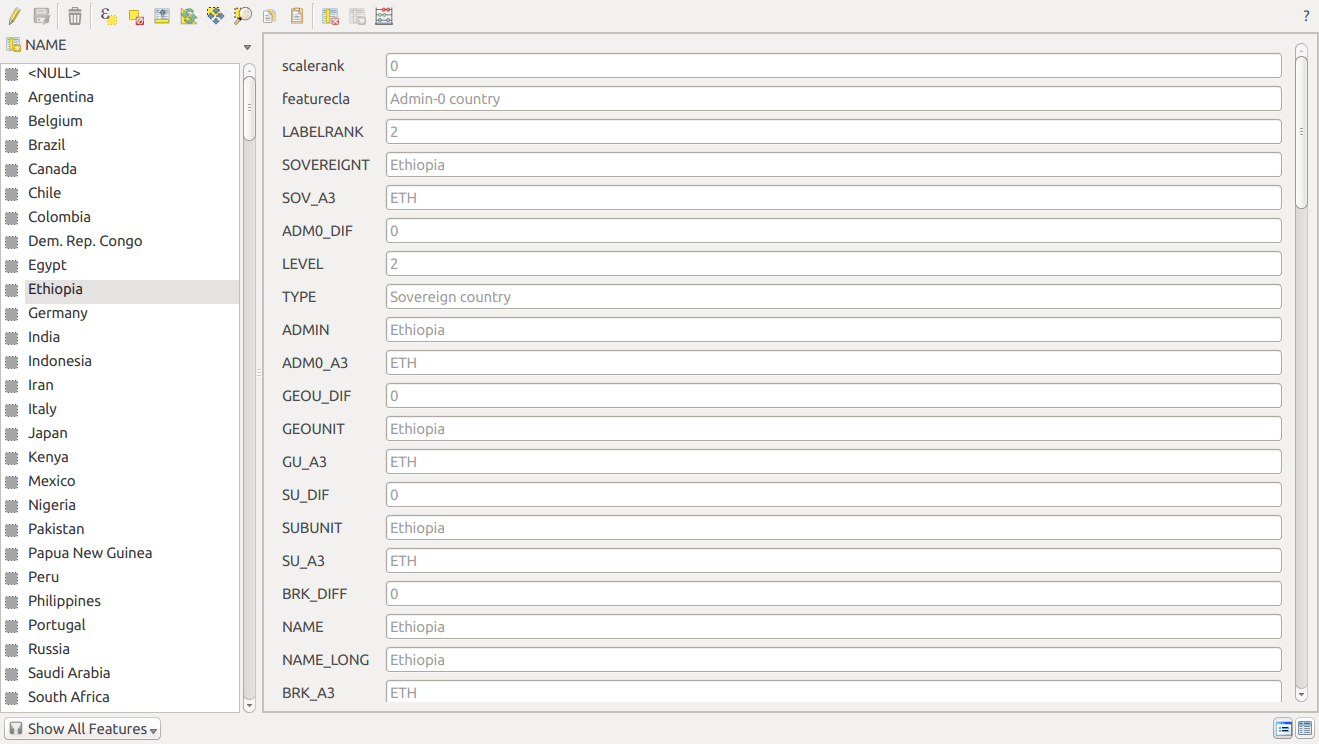Click the SOV_A3 field
Image resolution: width=1319 pixels, height=744 pixels.
(x=833, y=198)
